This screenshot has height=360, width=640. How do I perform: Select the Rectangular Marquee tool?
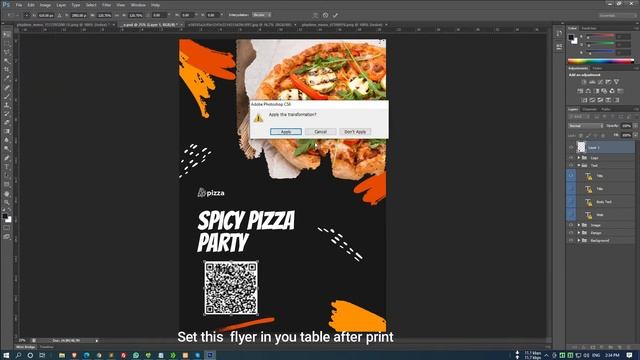coord(7,44)
